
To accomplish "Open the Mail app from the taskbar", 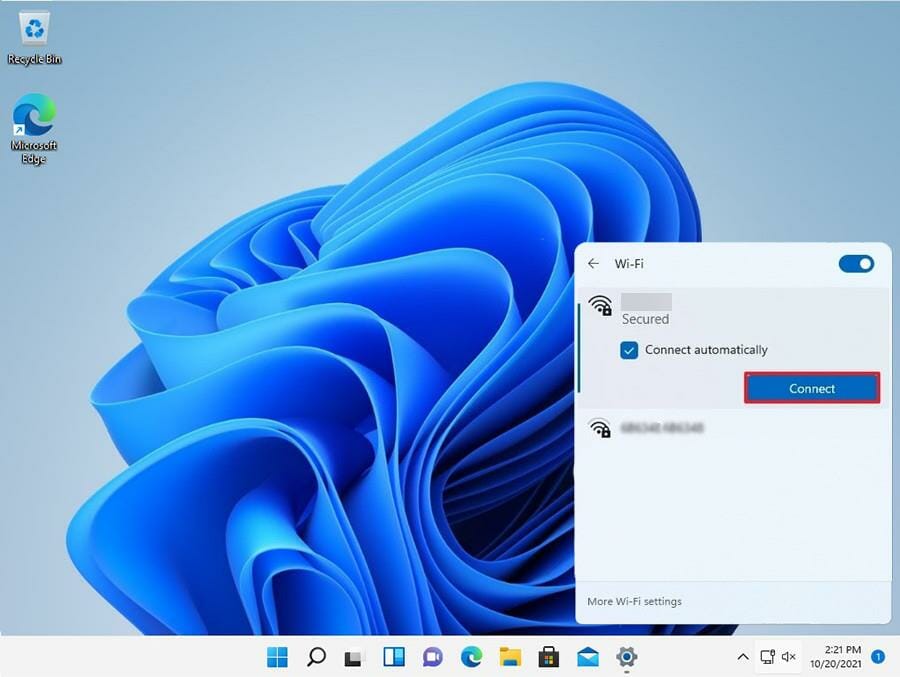I will point(587,657).
